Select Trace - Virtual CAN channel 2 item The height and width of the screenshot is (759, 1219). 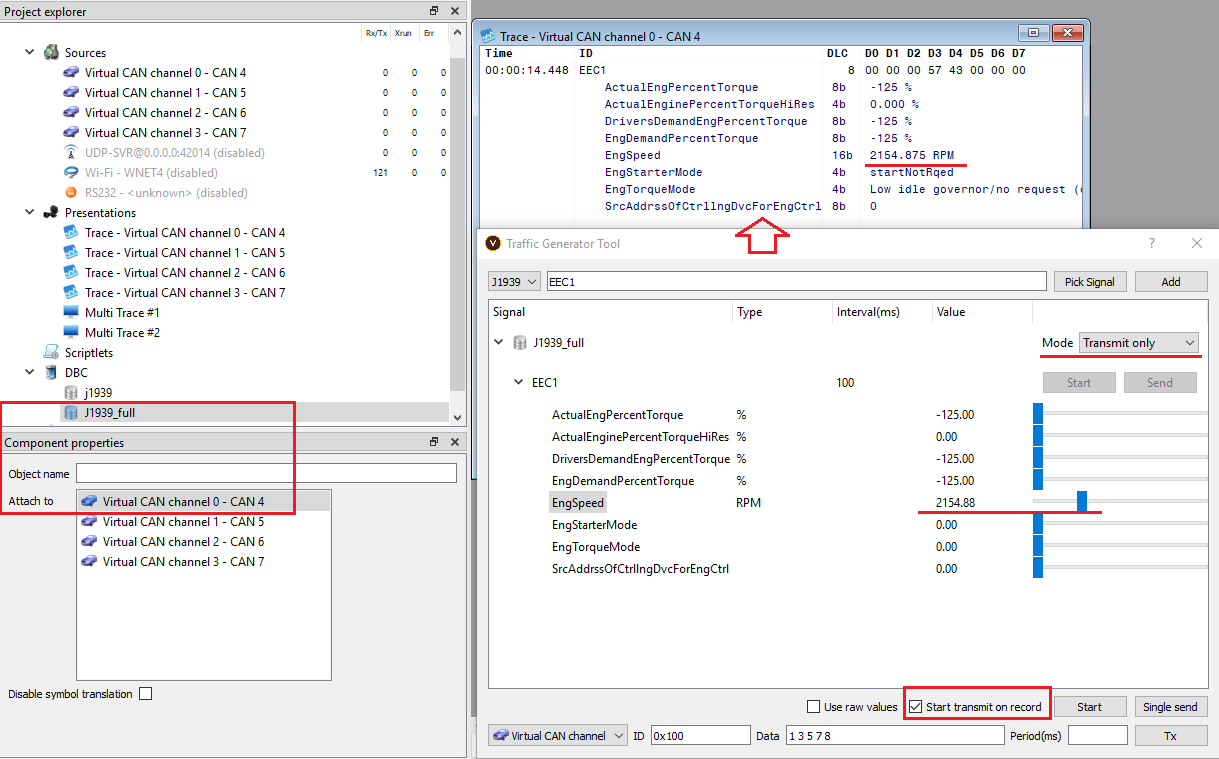[185, 272]
